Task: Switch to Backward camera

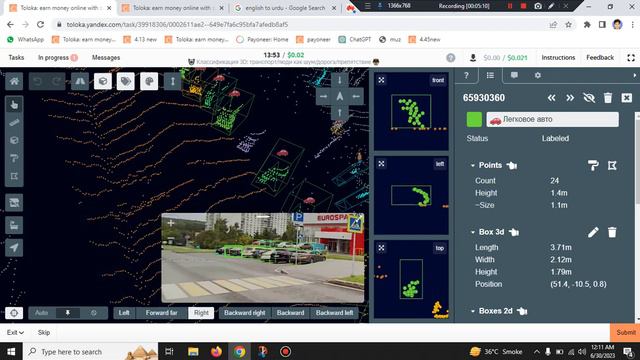Action: coord(290,313)
